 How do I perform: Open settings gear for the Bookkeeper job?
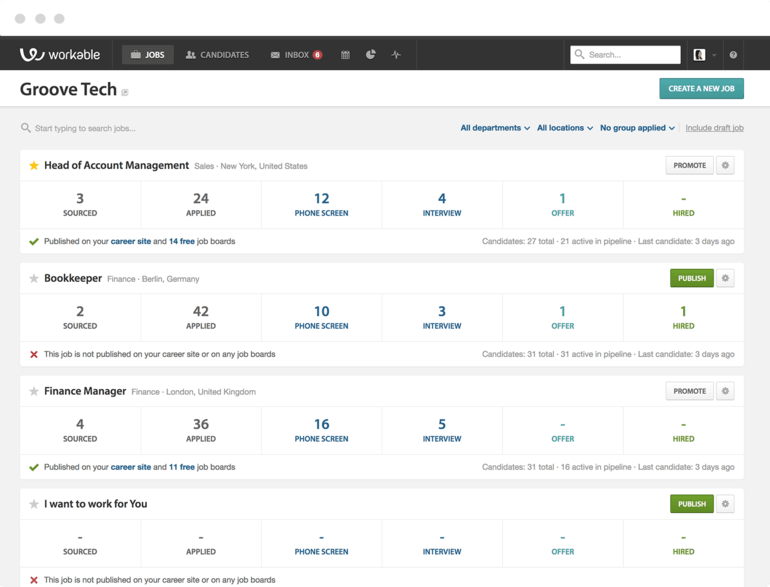[x=725, y=279]
